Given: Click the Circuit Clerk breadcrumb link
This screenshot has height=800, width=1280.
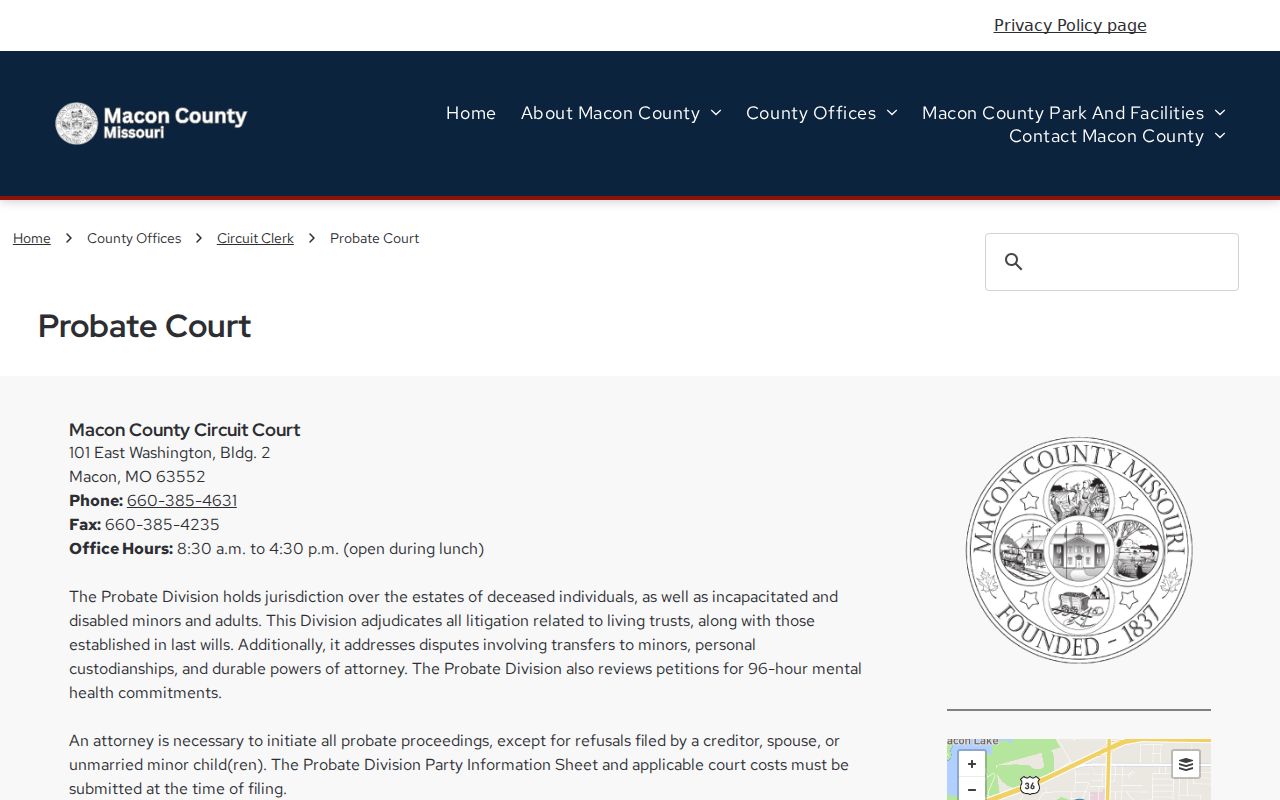Looking at the screenshot, I should click(255, 238).
